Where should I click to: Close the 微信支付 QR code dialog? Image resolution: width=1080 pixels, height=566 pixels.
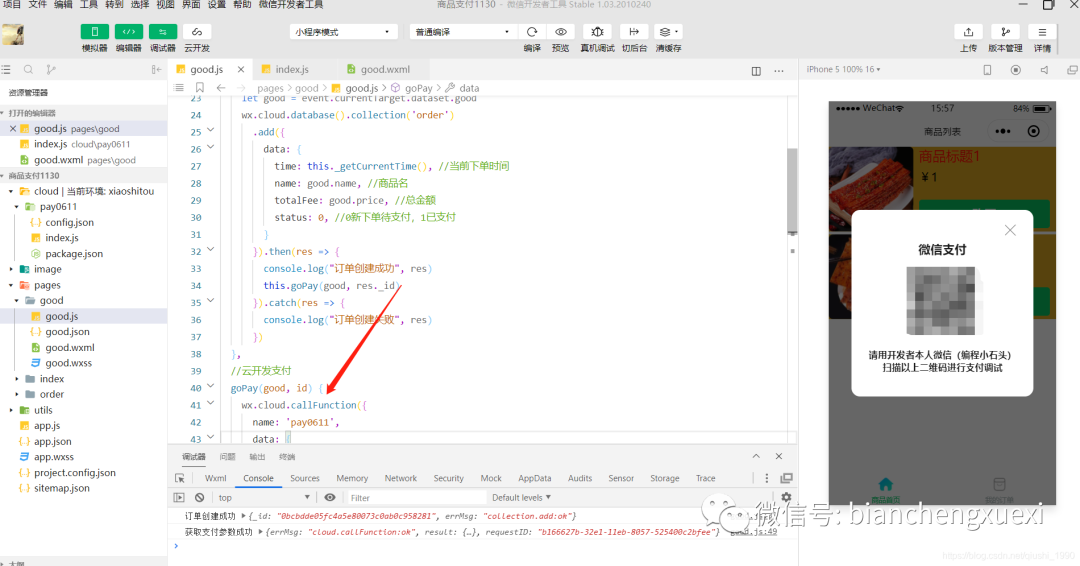1010,231
